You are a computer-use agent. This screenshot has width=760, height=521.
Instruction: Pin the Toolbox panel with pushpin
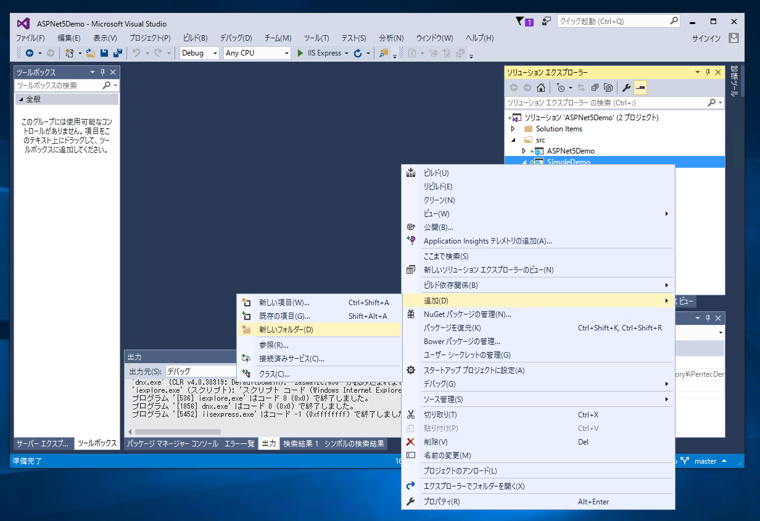103,72
